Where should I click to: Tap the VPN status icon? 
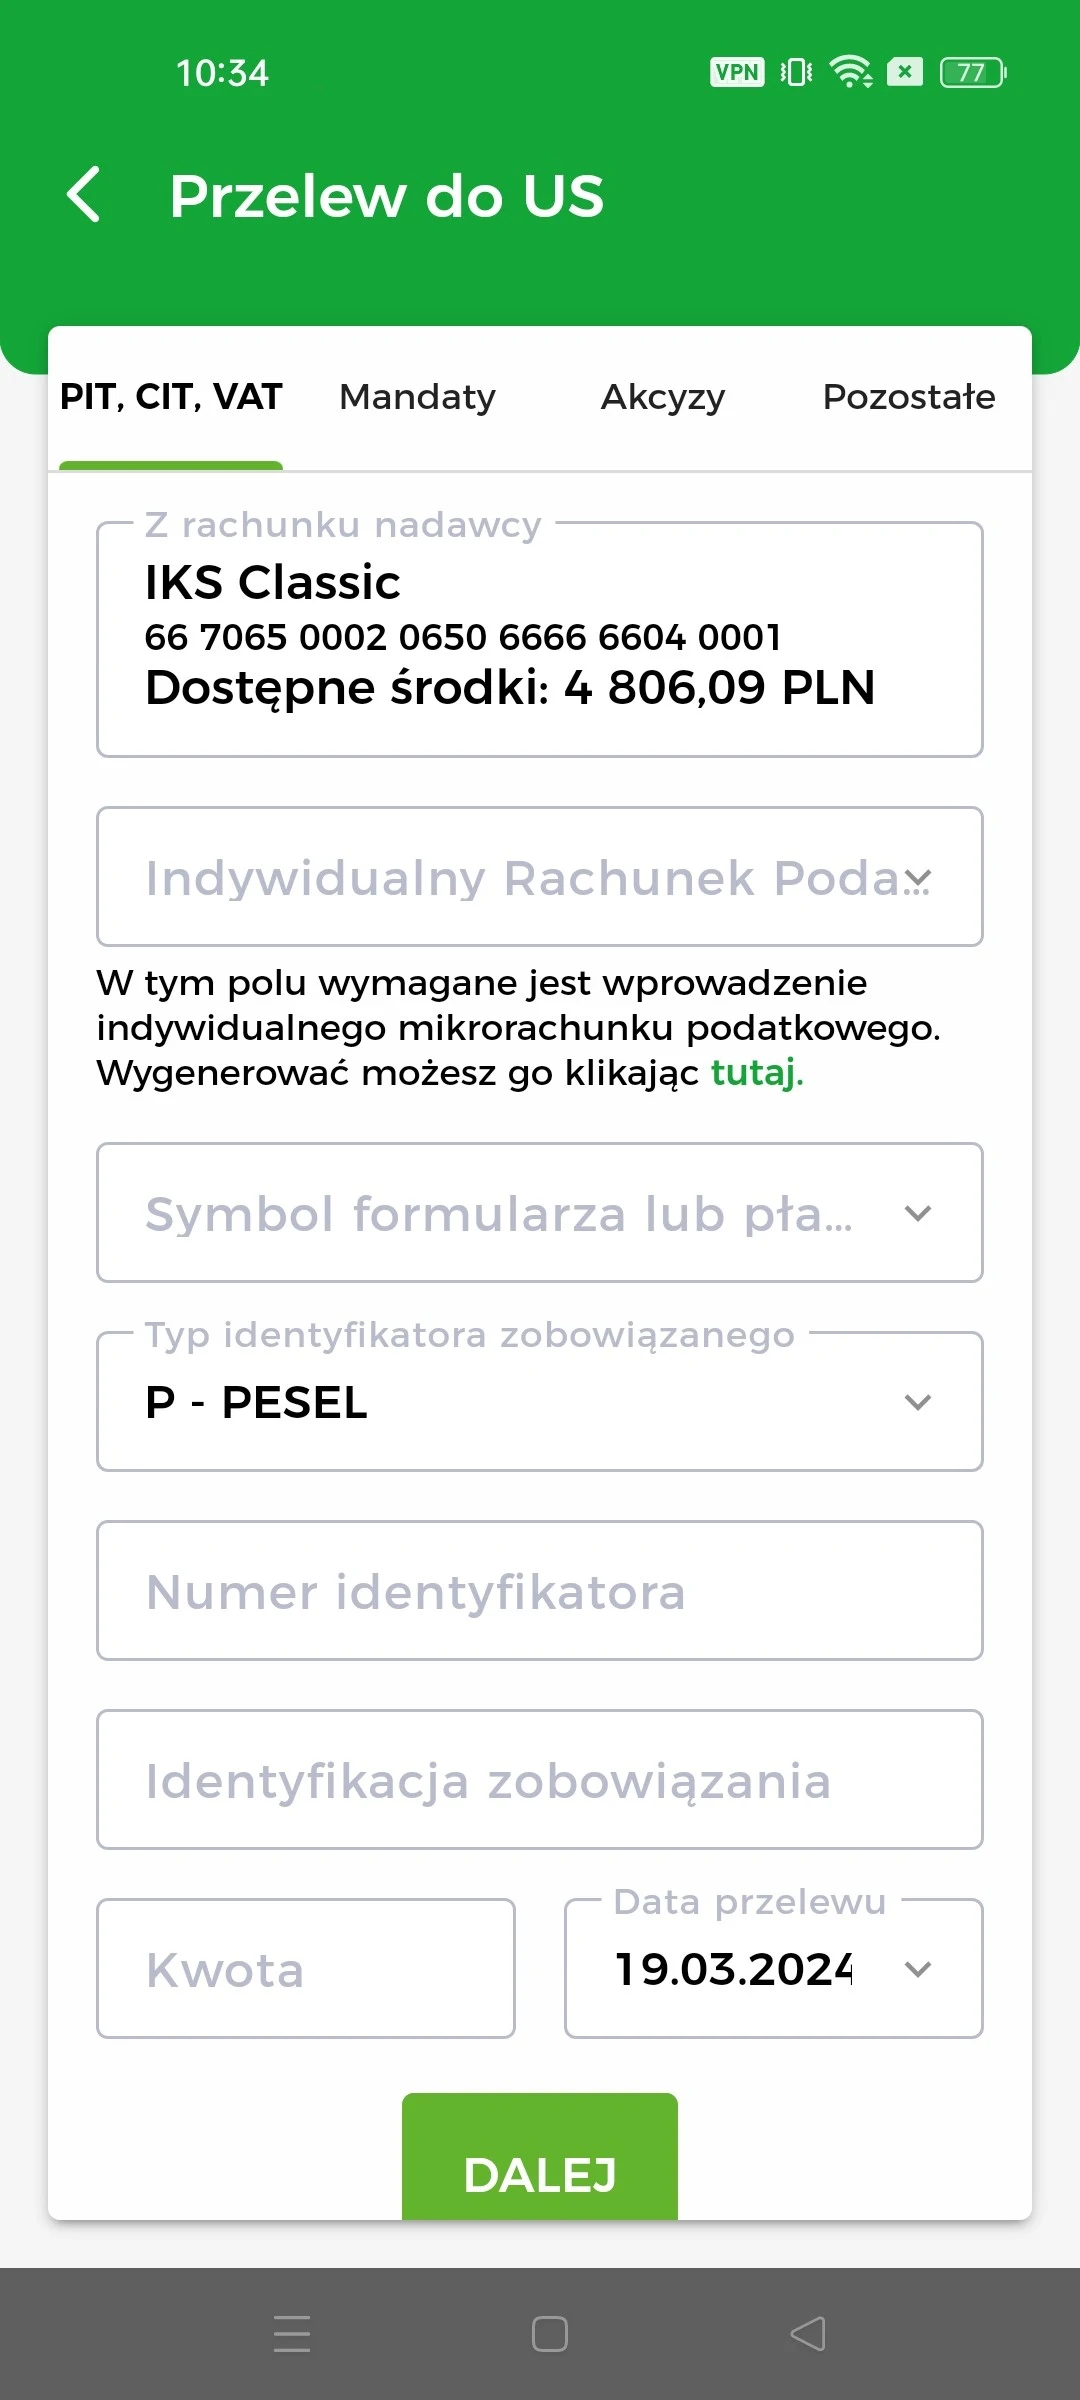tap(737, 72)
